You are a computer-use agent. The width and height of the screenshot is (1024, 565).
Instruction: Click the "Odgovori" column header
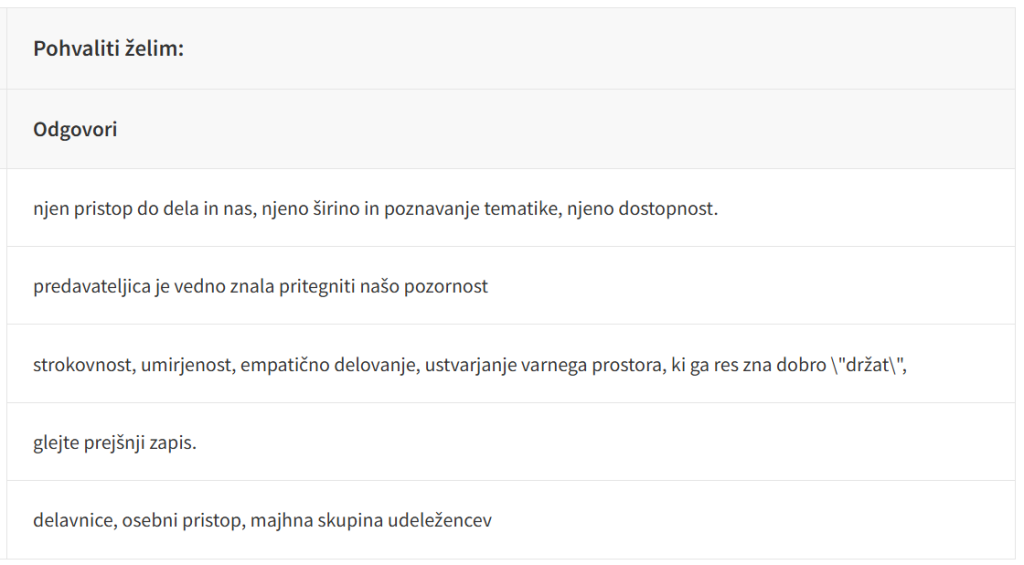click(x=75, y=130)
